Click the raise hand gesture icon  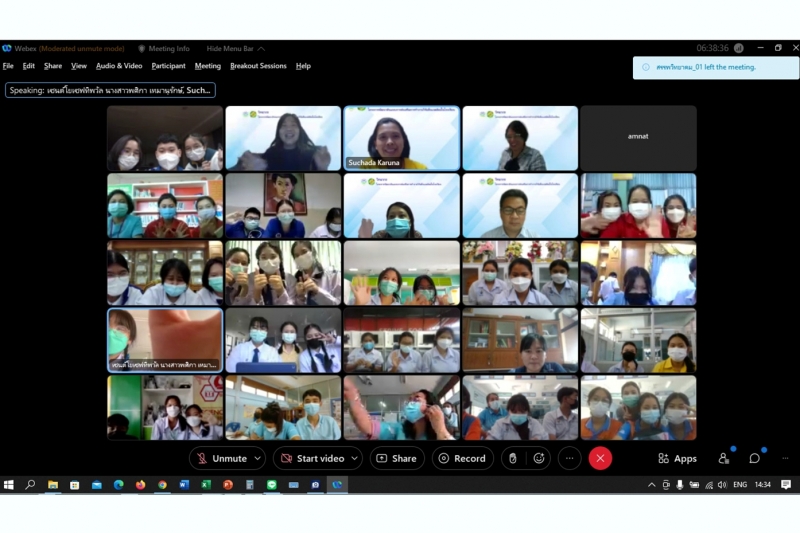[512, 458]
